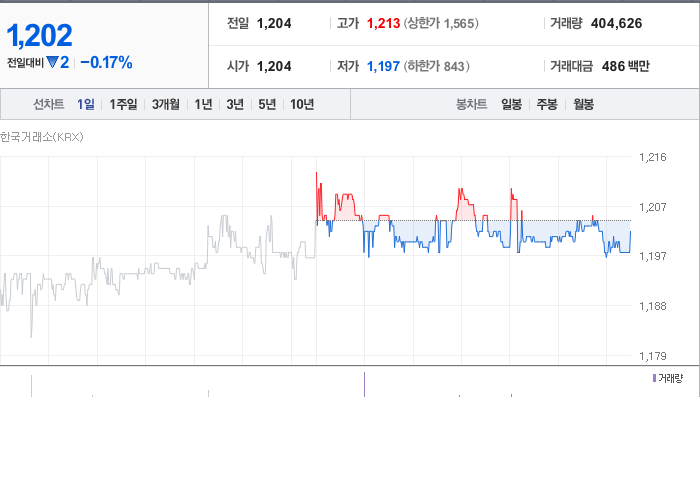Click the -0.17% change percentage
This screenshot has width=700, height=490.
(106, 62)
